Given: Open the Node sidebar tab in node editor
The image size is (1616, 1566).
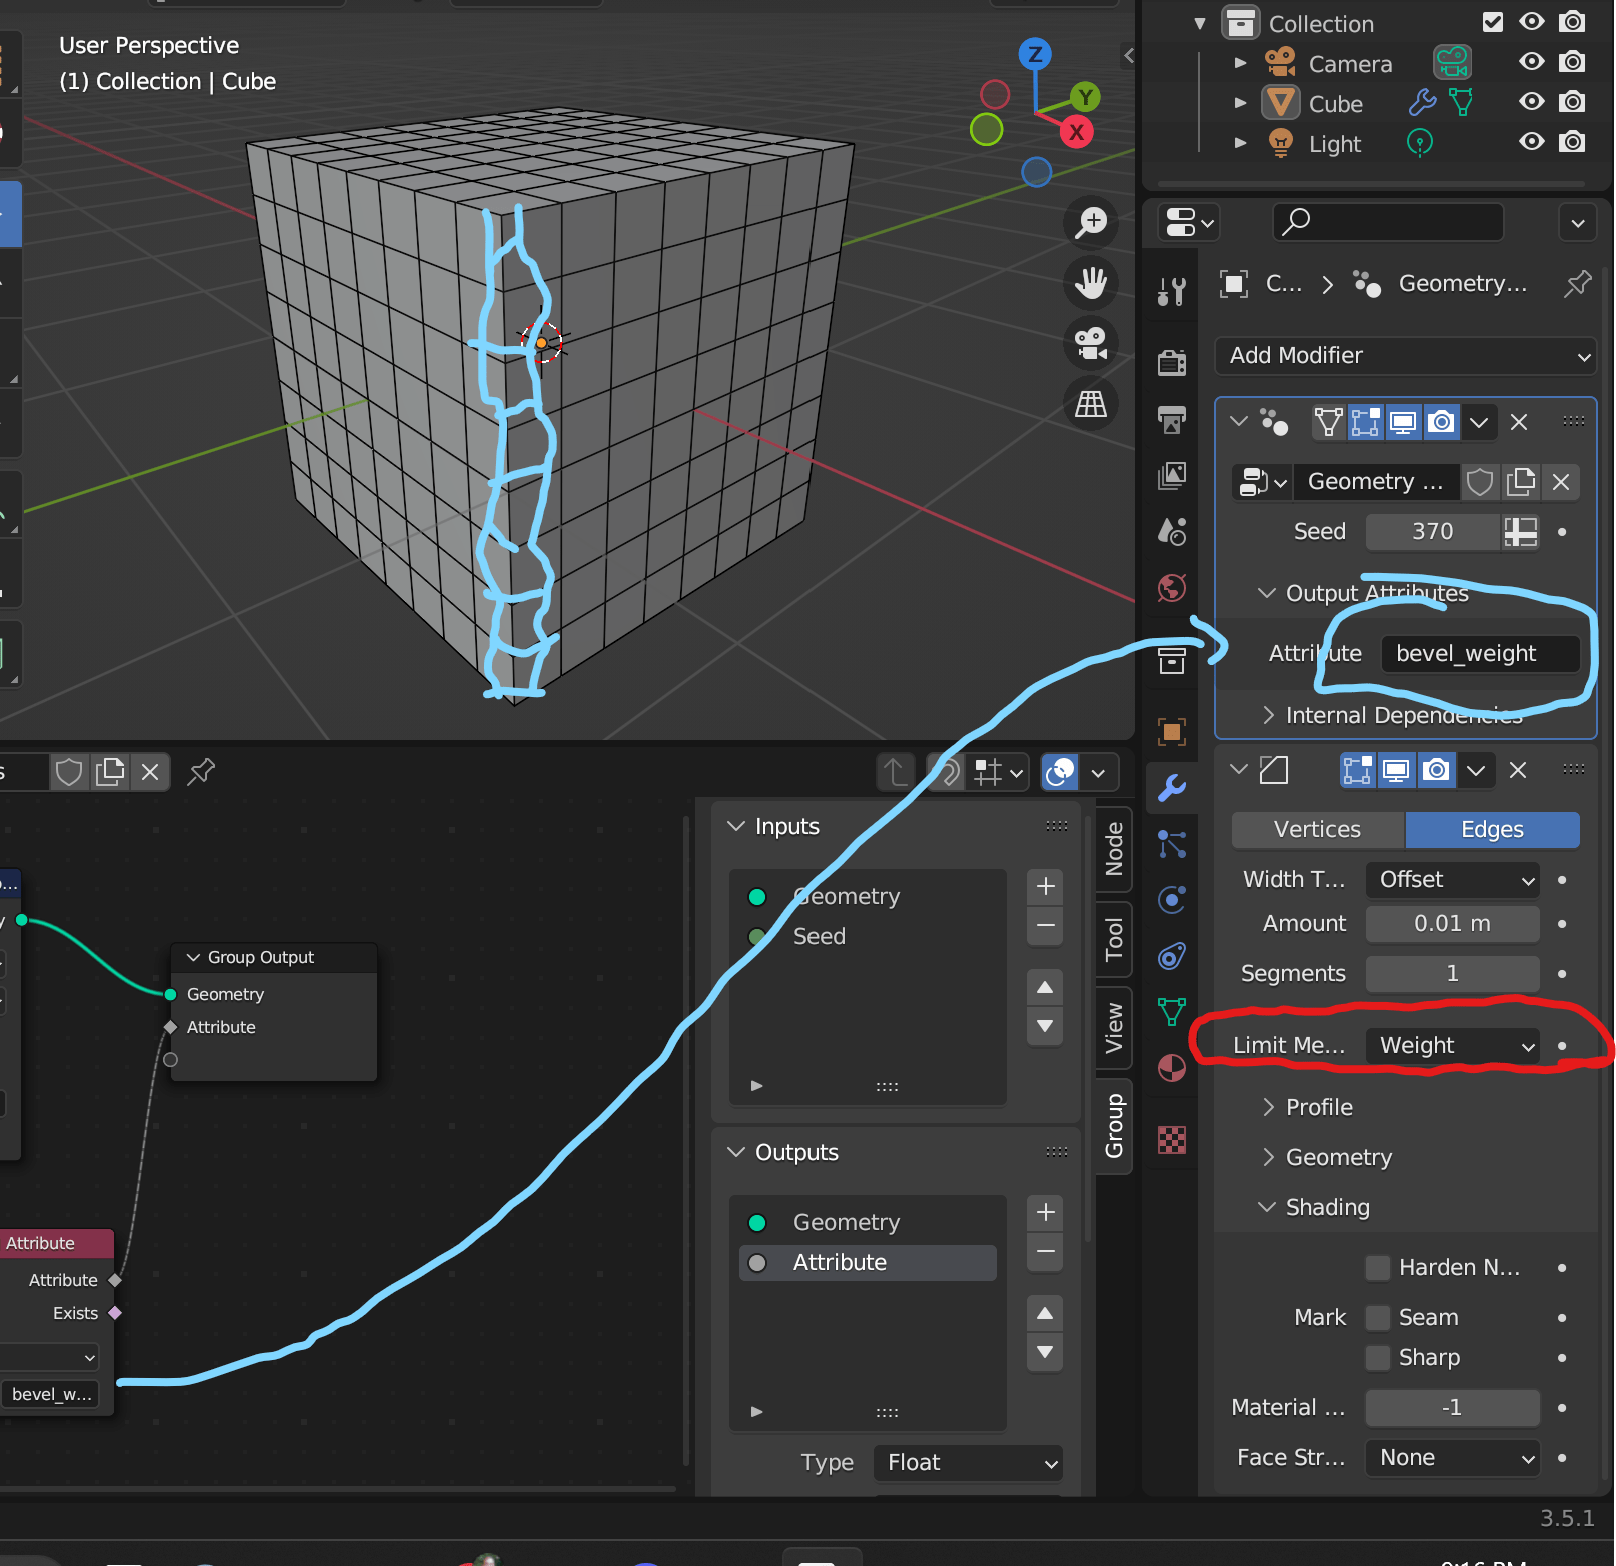Looking at the screenshot, I should tap(1113, 850).
